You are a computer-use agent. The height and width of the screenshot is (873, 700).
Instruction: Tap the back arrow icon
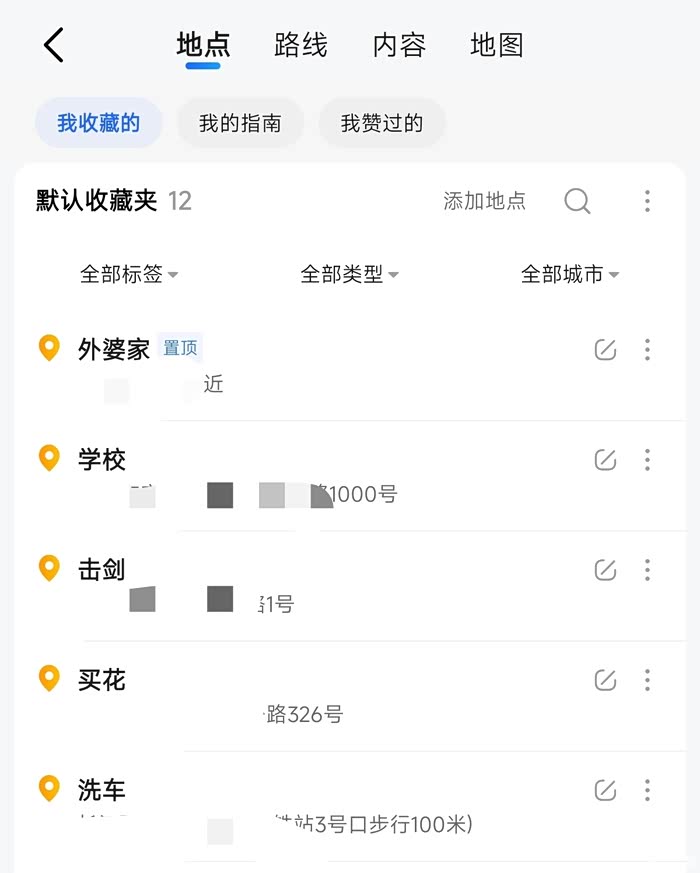point(54,45)
